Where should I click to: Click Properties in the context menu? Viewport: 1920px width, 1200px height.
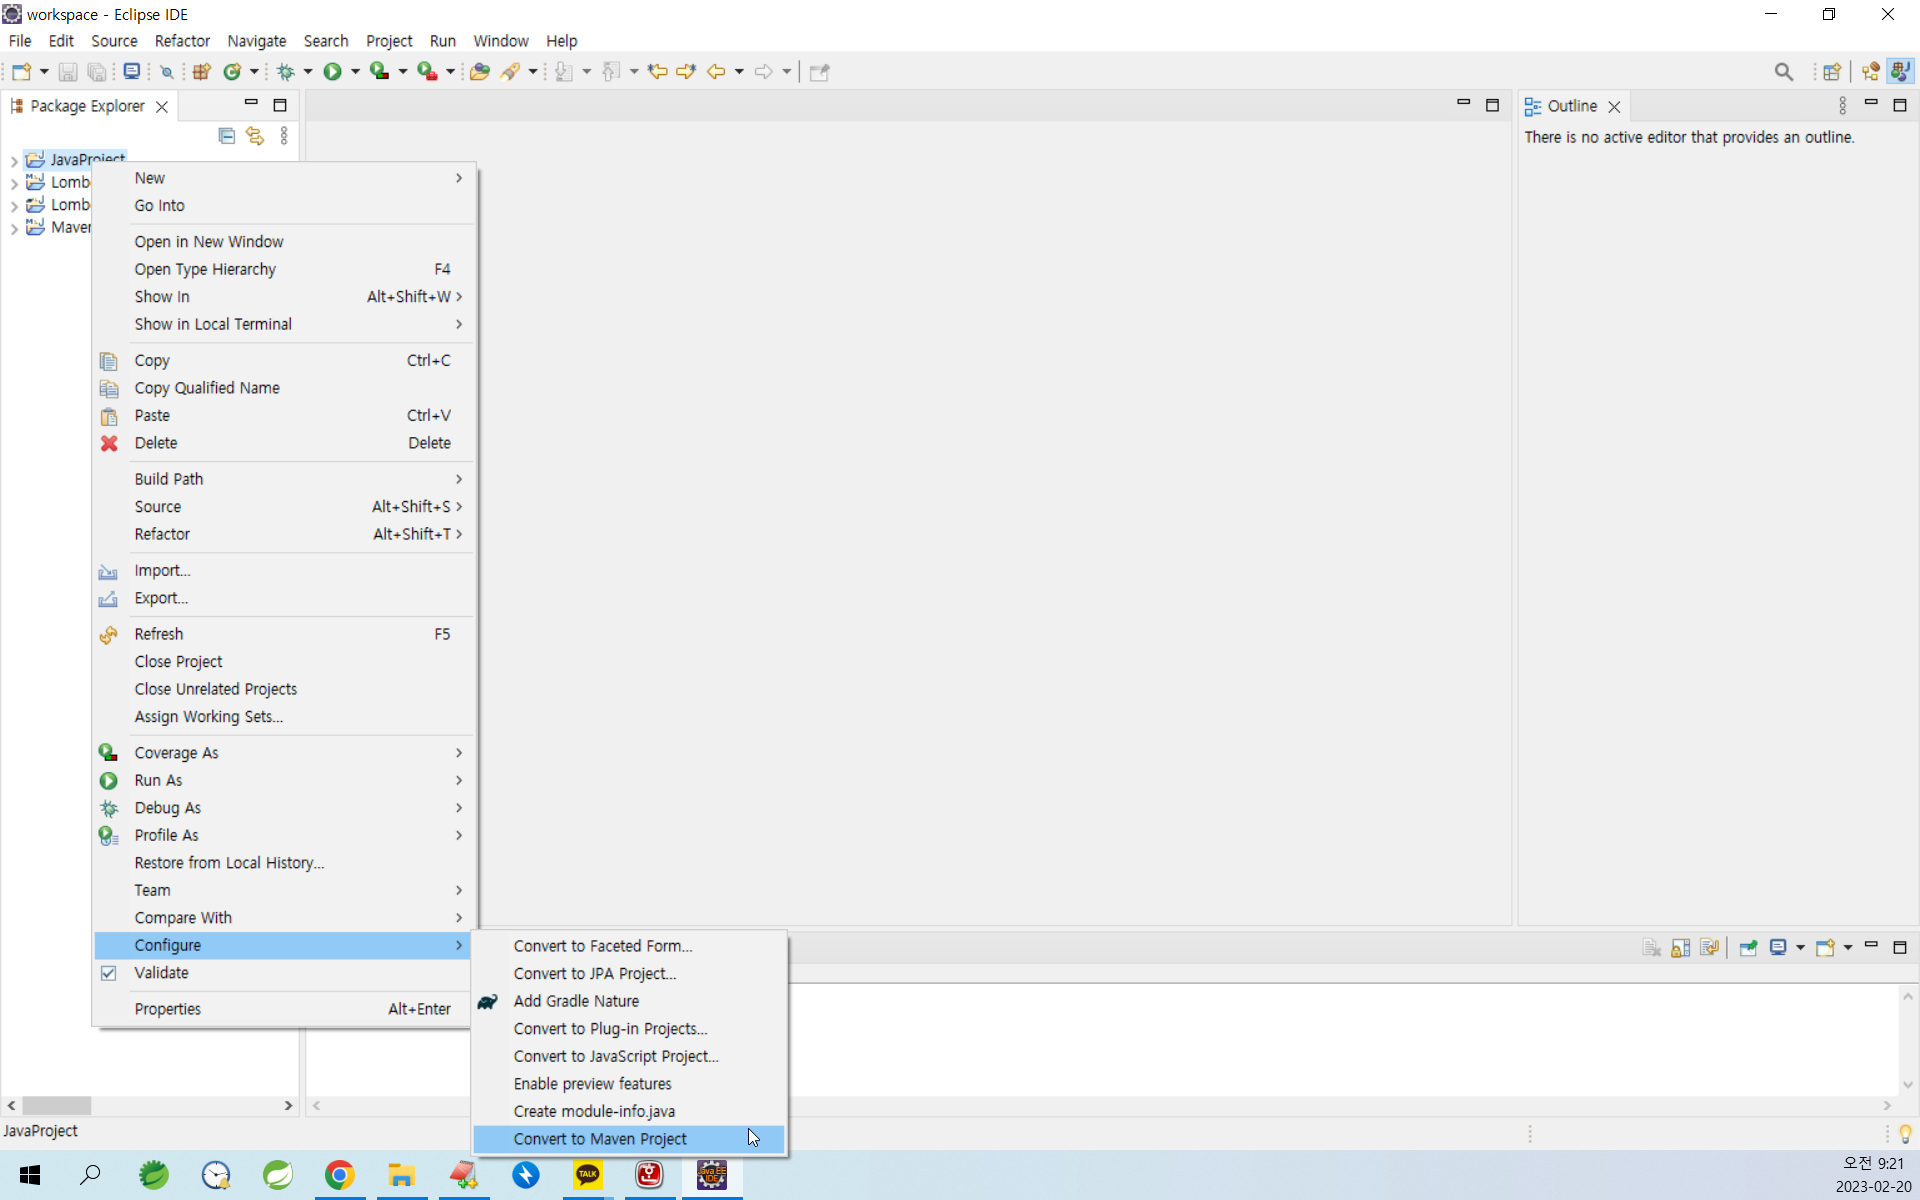(283, 1009)
